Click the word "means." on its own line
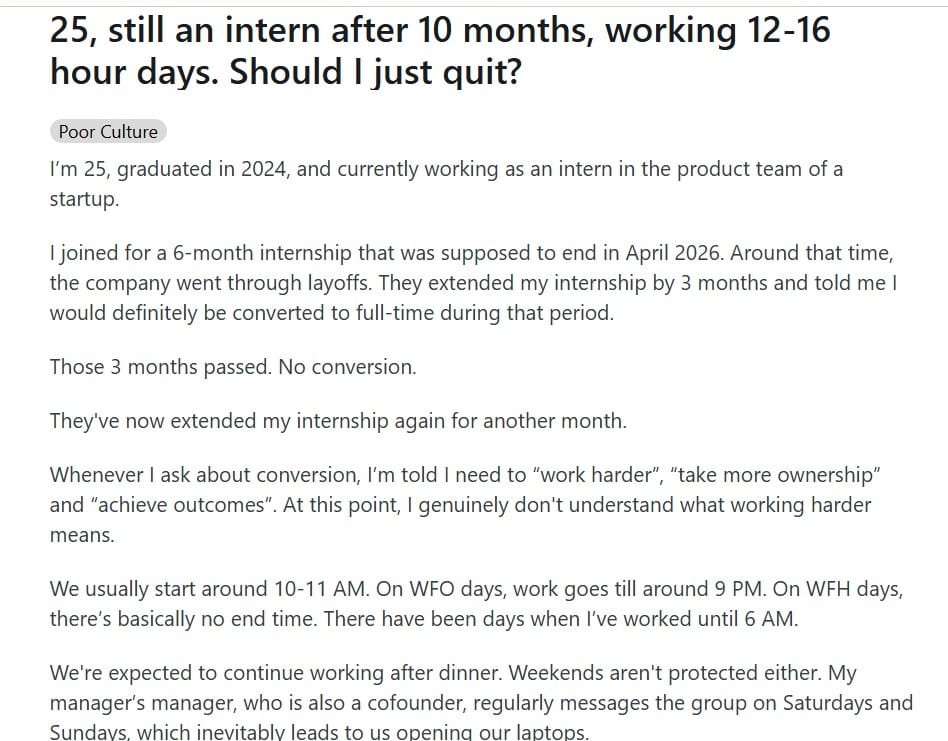The width and height of the screenshot is (948, 741). (82, 535)
